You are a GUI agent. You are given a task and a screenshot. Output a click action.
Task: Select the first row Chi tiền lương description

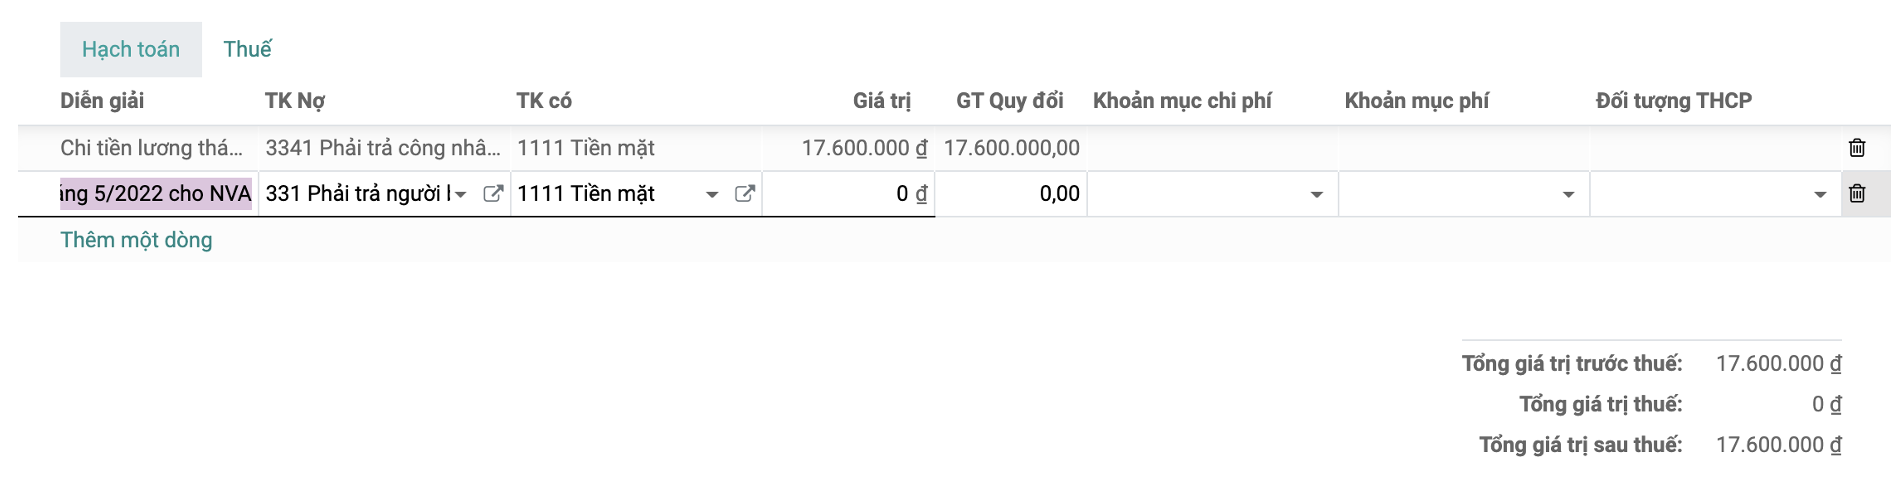tap(152, 148)
